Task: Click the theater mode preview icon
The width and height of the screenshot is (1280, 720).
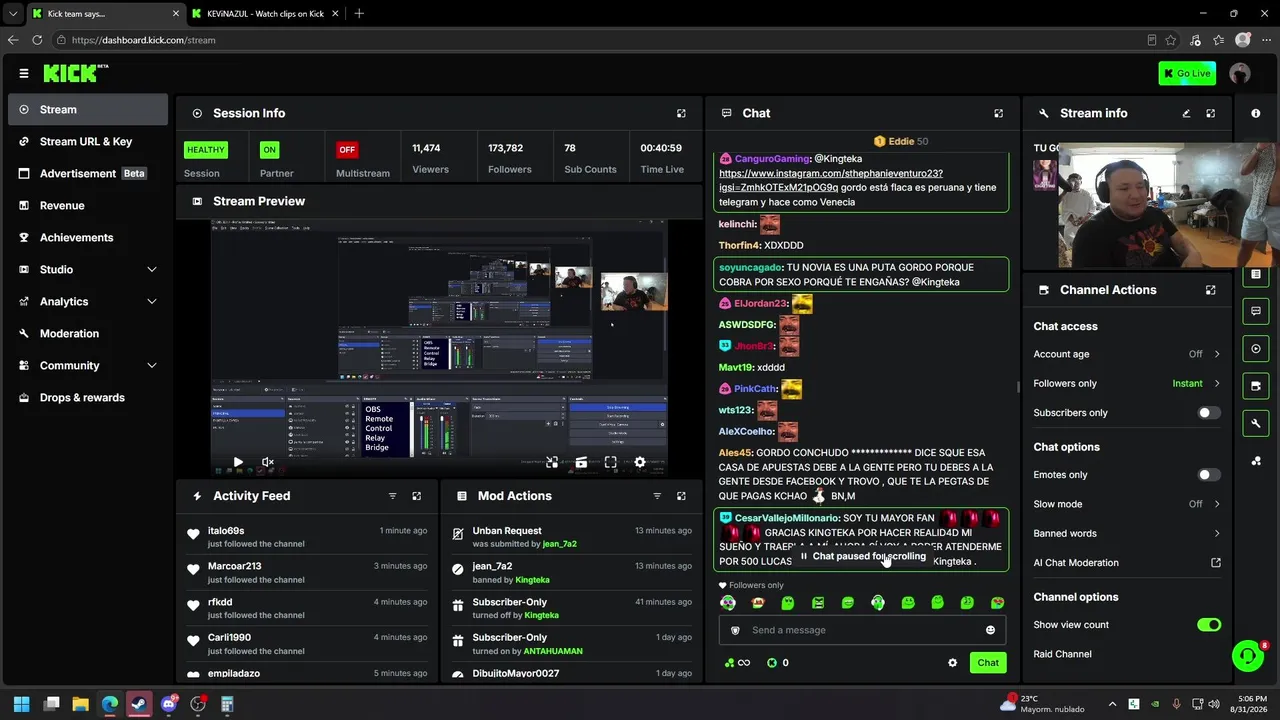Action: click(x=581, y=463)
